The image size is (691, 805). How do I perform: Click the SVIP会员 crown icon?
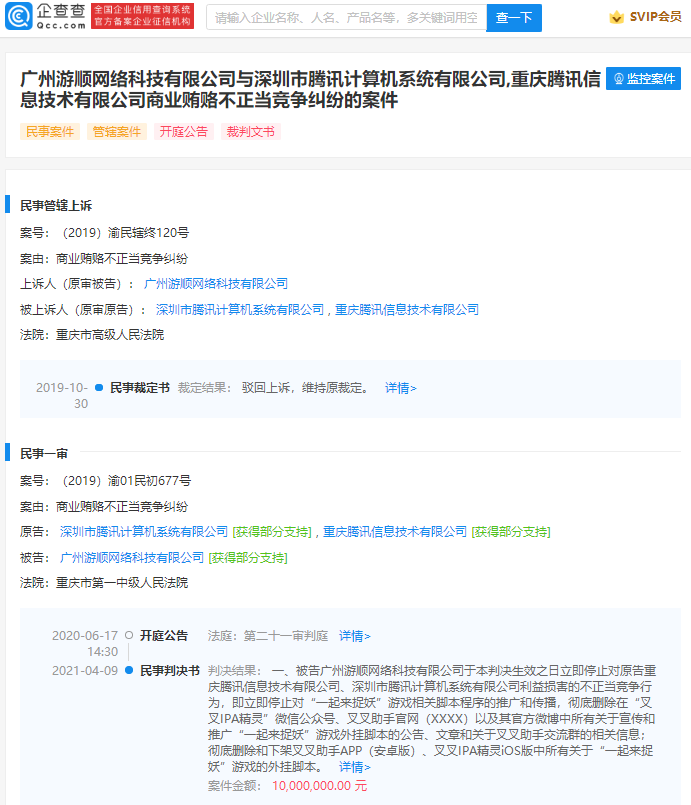coord(616,17)
